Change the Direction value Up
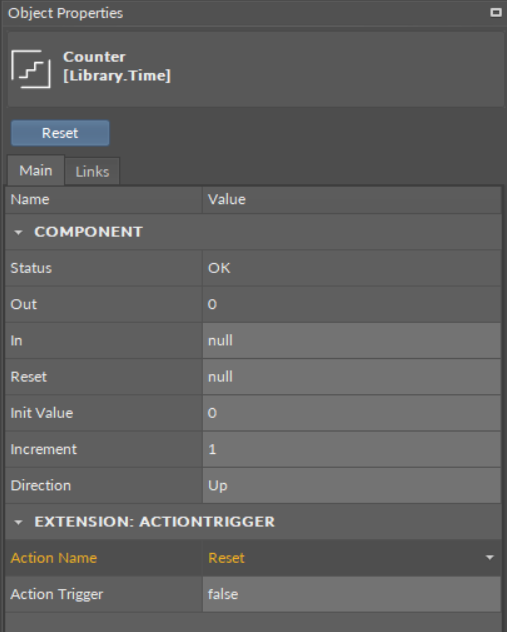Image resolution: width=507 pixels, height=632 pixels. [351, 486]
